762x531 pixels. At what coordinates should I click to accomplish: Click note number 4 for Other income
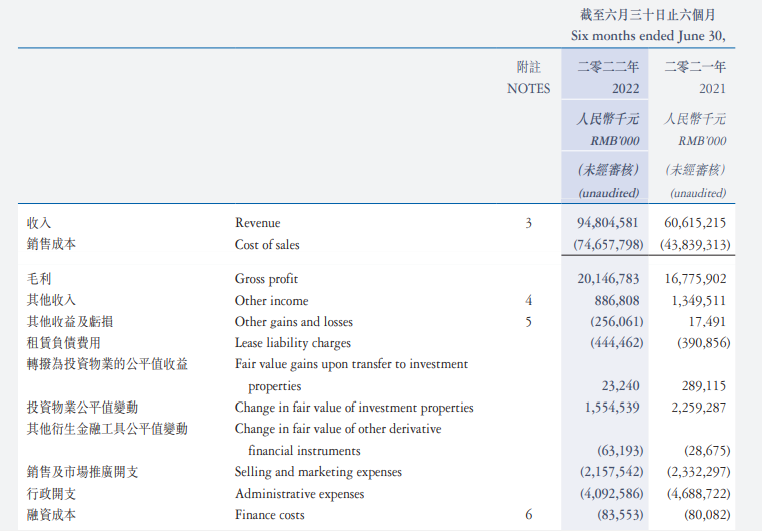[x=529, y=300]
